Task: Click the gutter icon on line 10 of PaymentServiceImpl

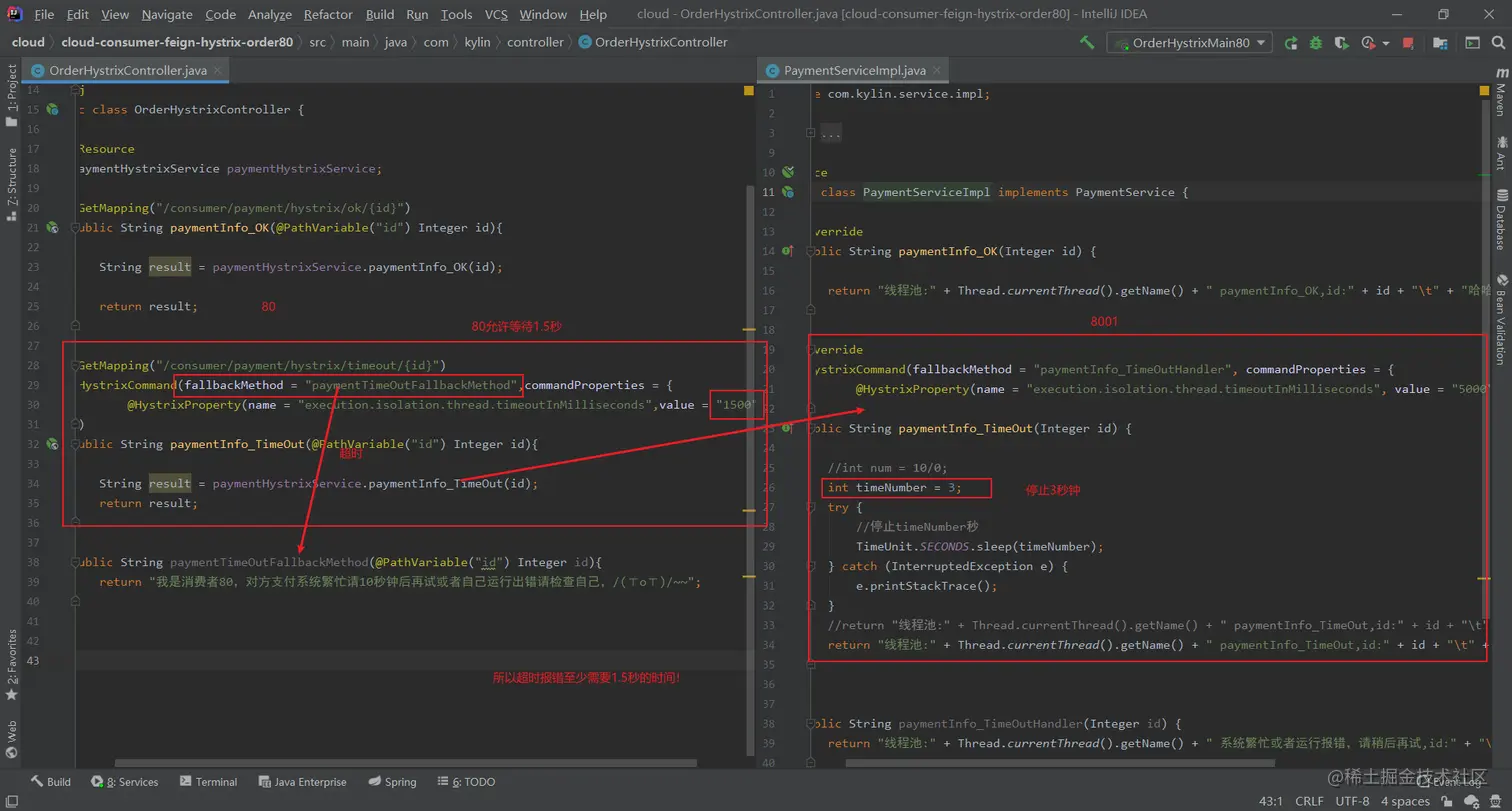Action: point(788,172)
